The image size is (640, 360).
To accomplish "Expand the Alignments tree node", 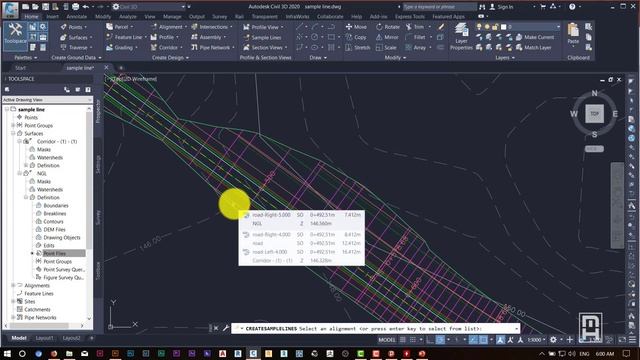I will [13, 285].
